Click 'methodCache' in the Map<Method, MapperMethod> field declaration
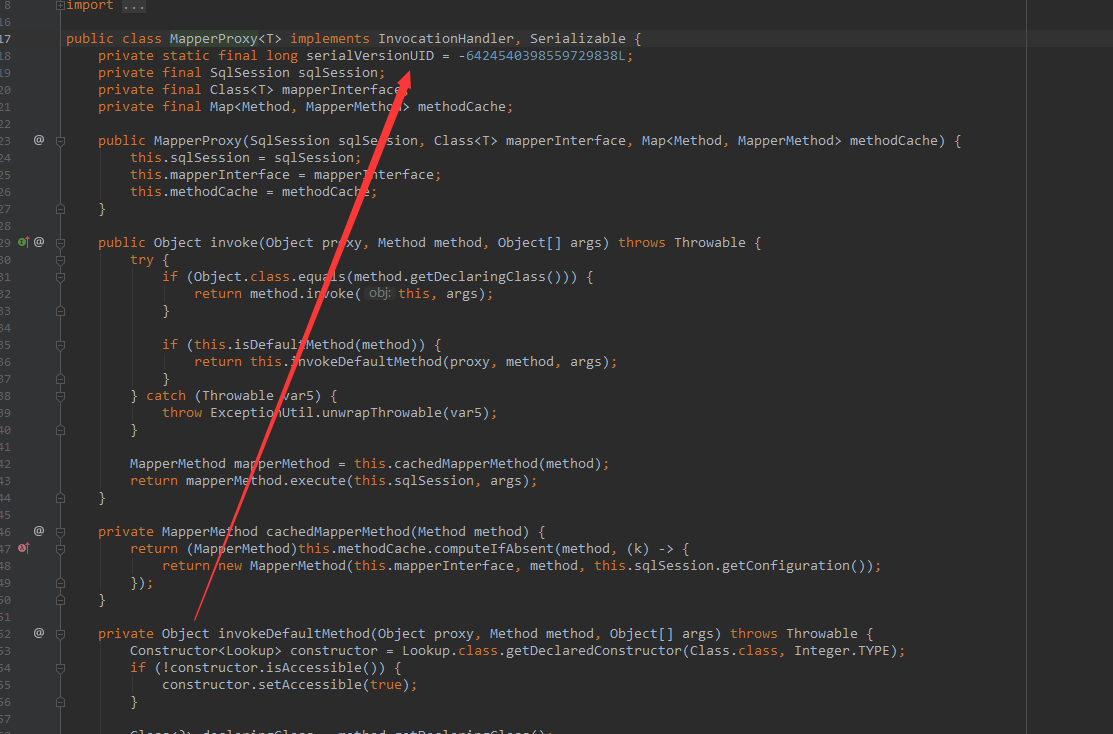This screenshot has width=1113, height=734. [x=461, y=106]
